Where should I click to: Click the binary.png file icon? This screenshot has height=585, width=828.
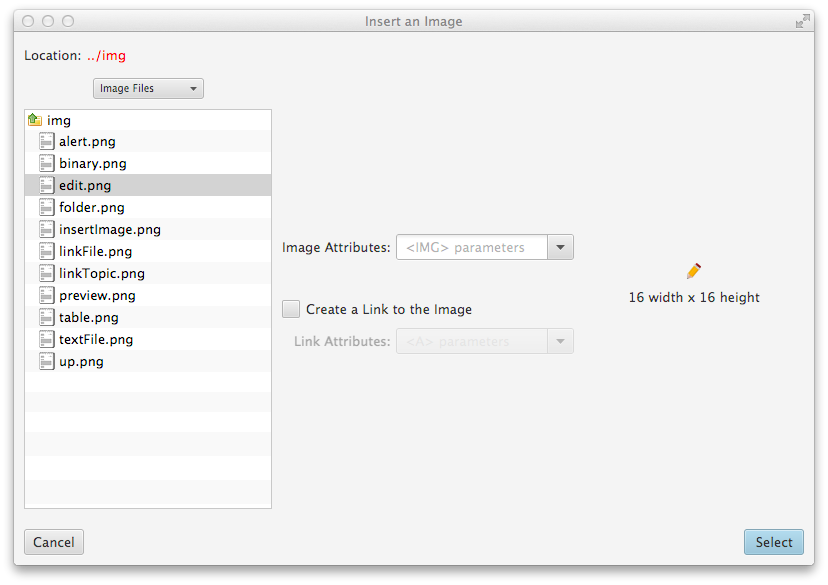point(46,164)
